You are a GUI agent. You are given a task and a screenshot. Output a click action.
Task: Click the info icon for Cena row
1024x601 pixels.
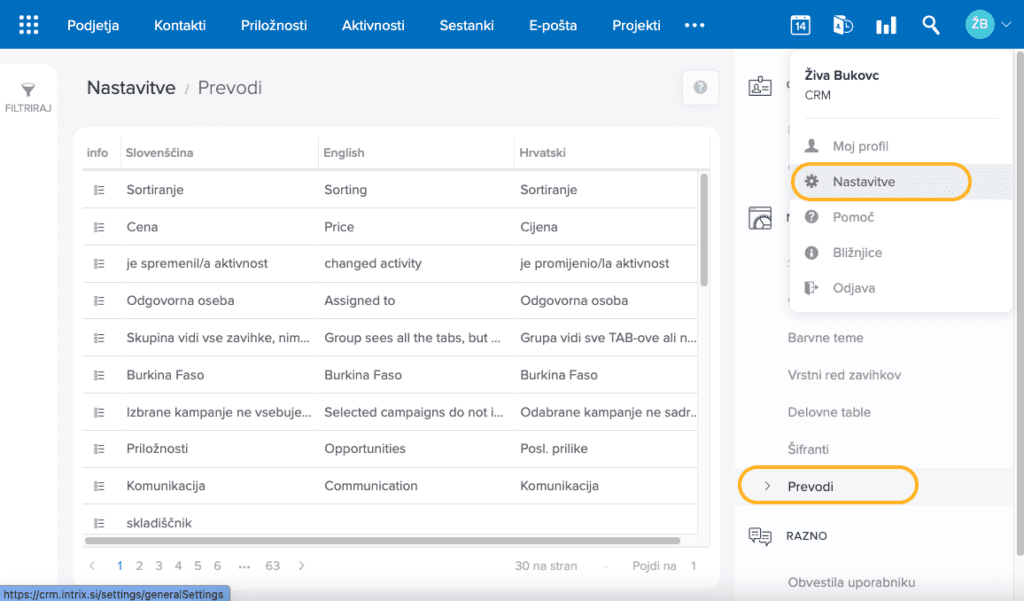click(99, 227)
